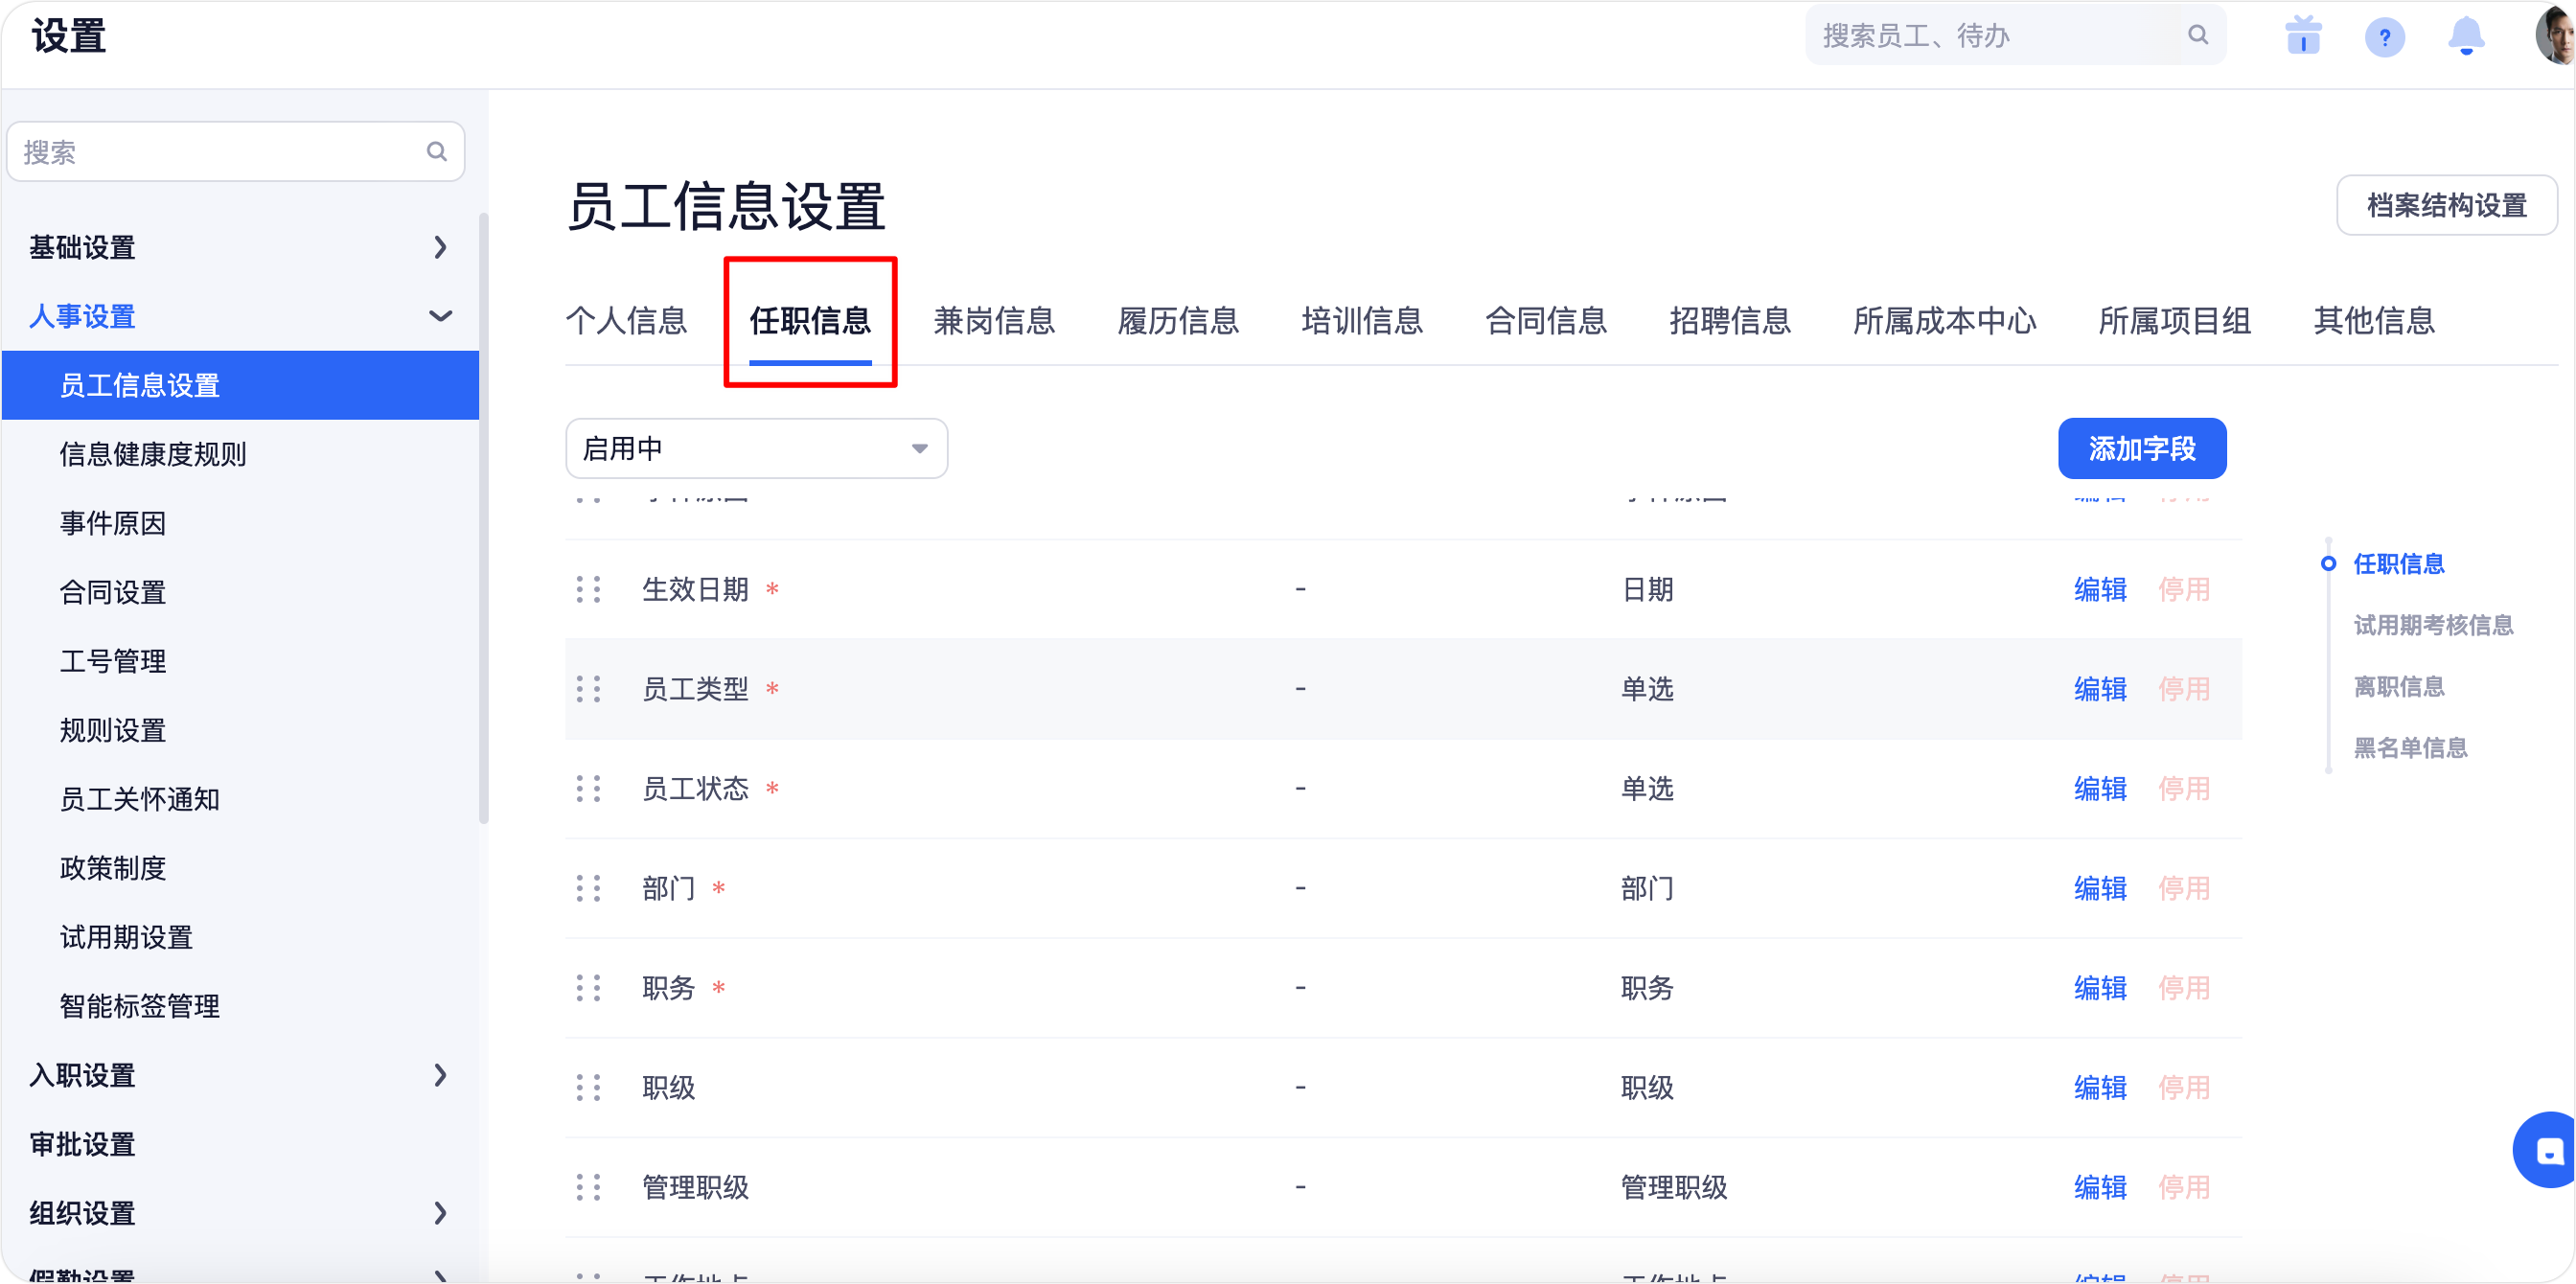
Task: Open the user avatar in top-right
Action: (2556, 36)
